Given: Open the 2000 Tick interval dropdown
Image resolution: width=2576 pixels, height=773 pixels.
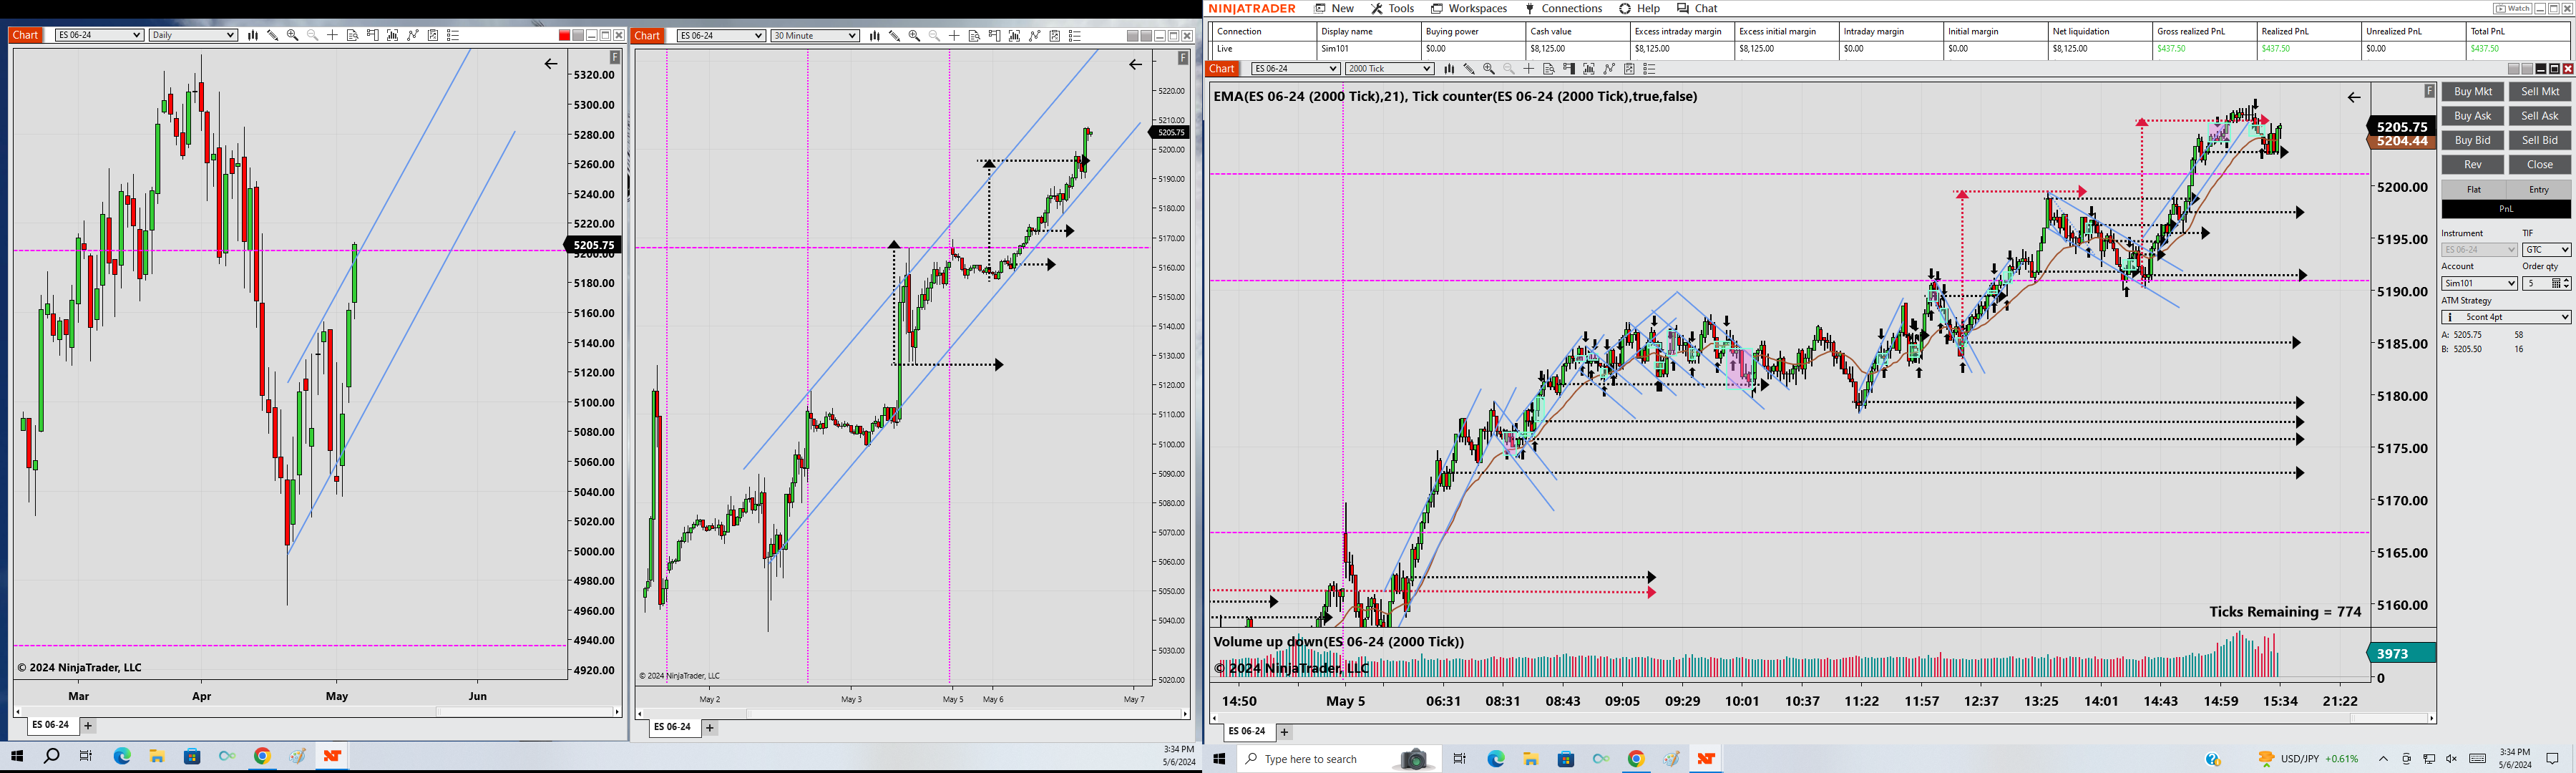Looking at the screenshot, I should pyautogui.click(x=1390, y=69).
